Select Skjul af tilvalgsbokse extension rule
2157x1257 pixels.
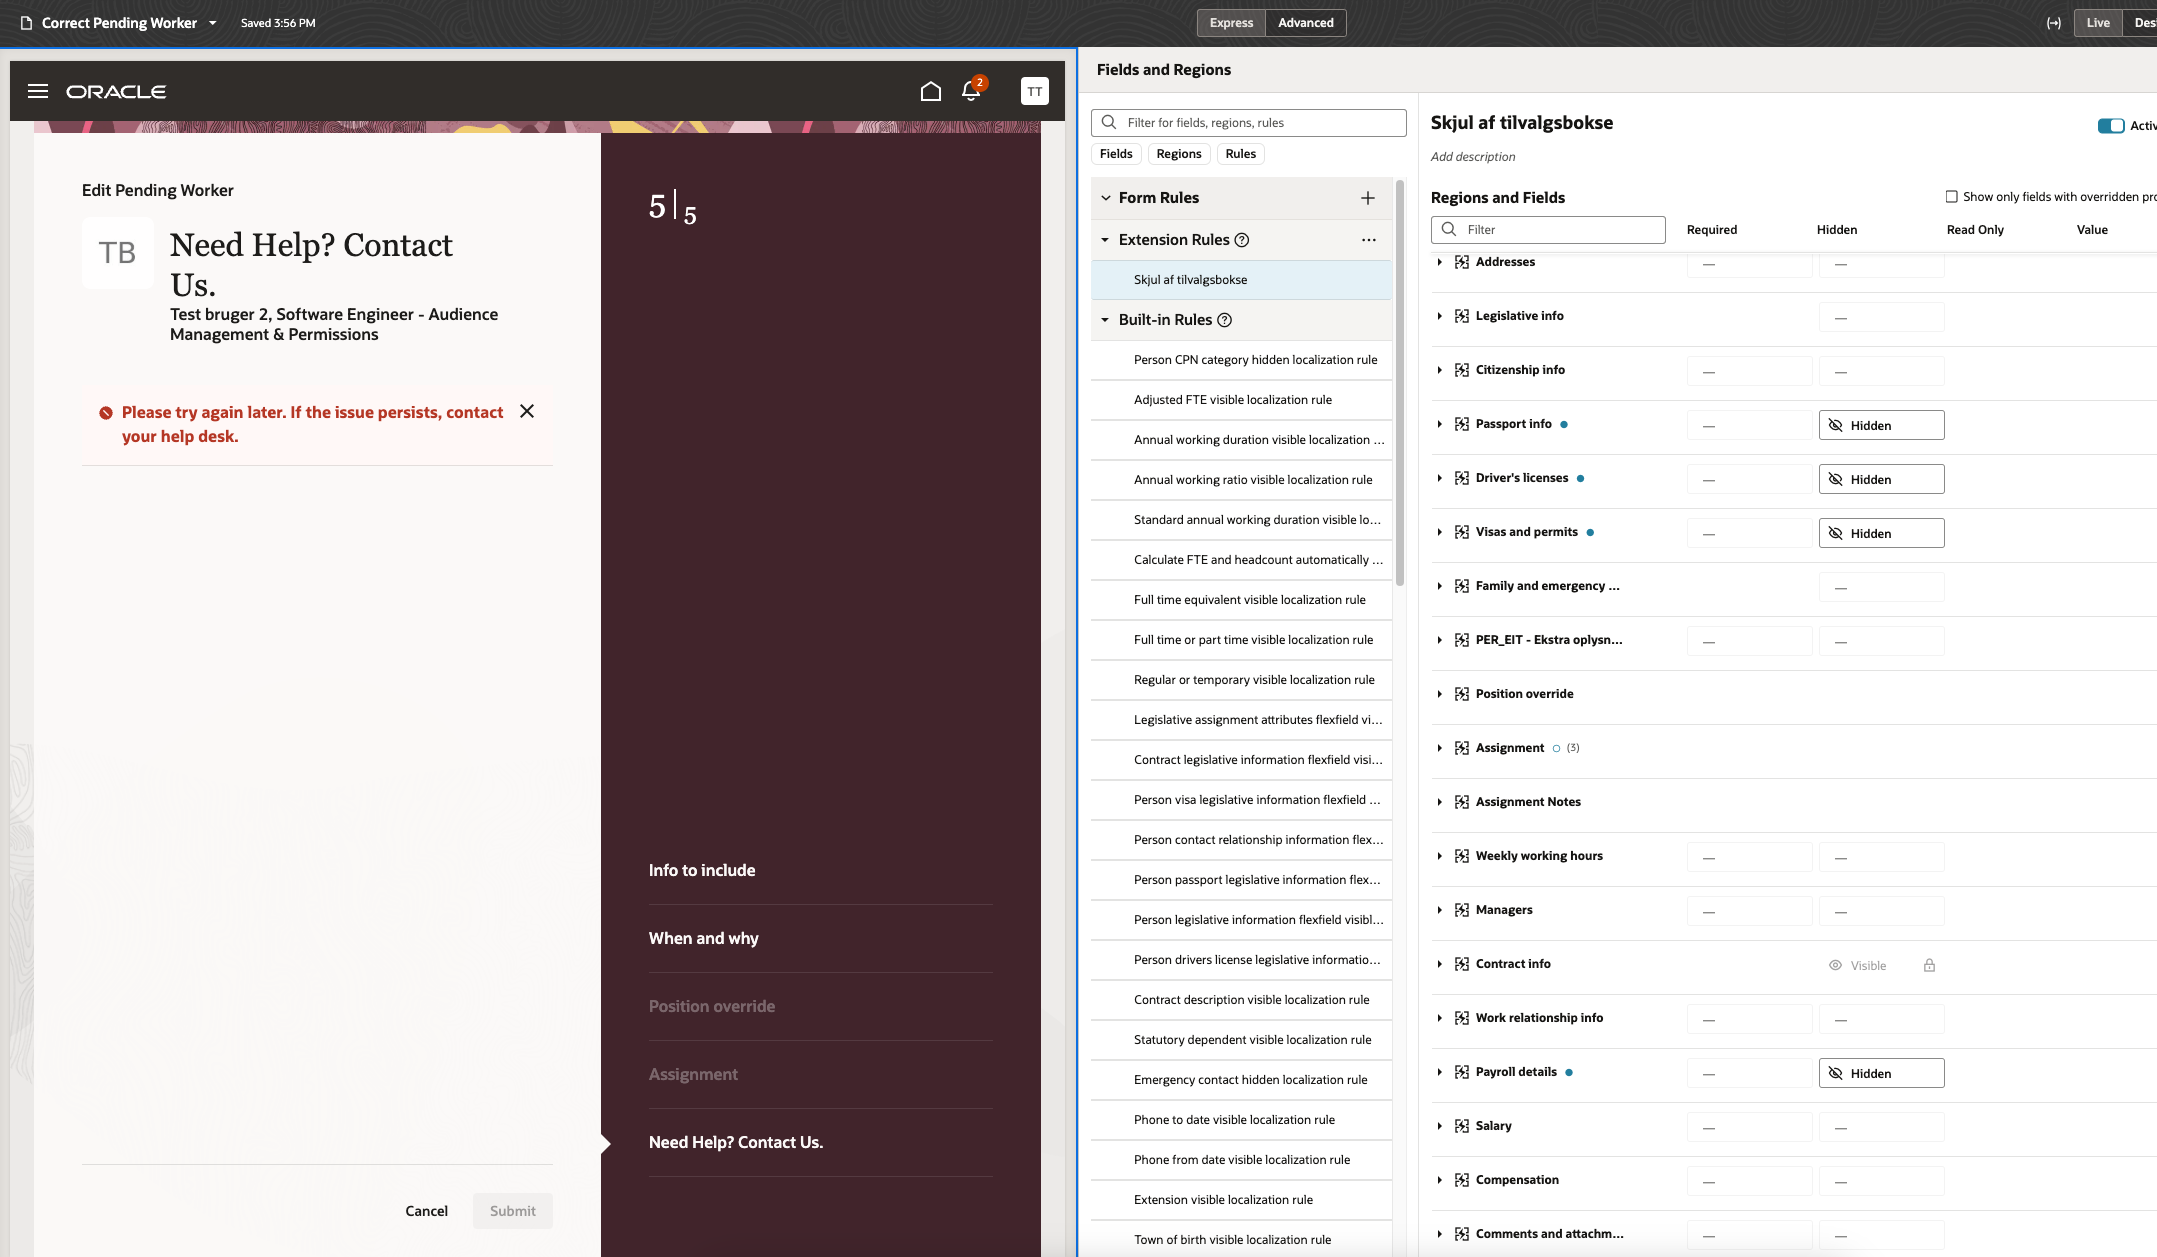click(1190, 280)
